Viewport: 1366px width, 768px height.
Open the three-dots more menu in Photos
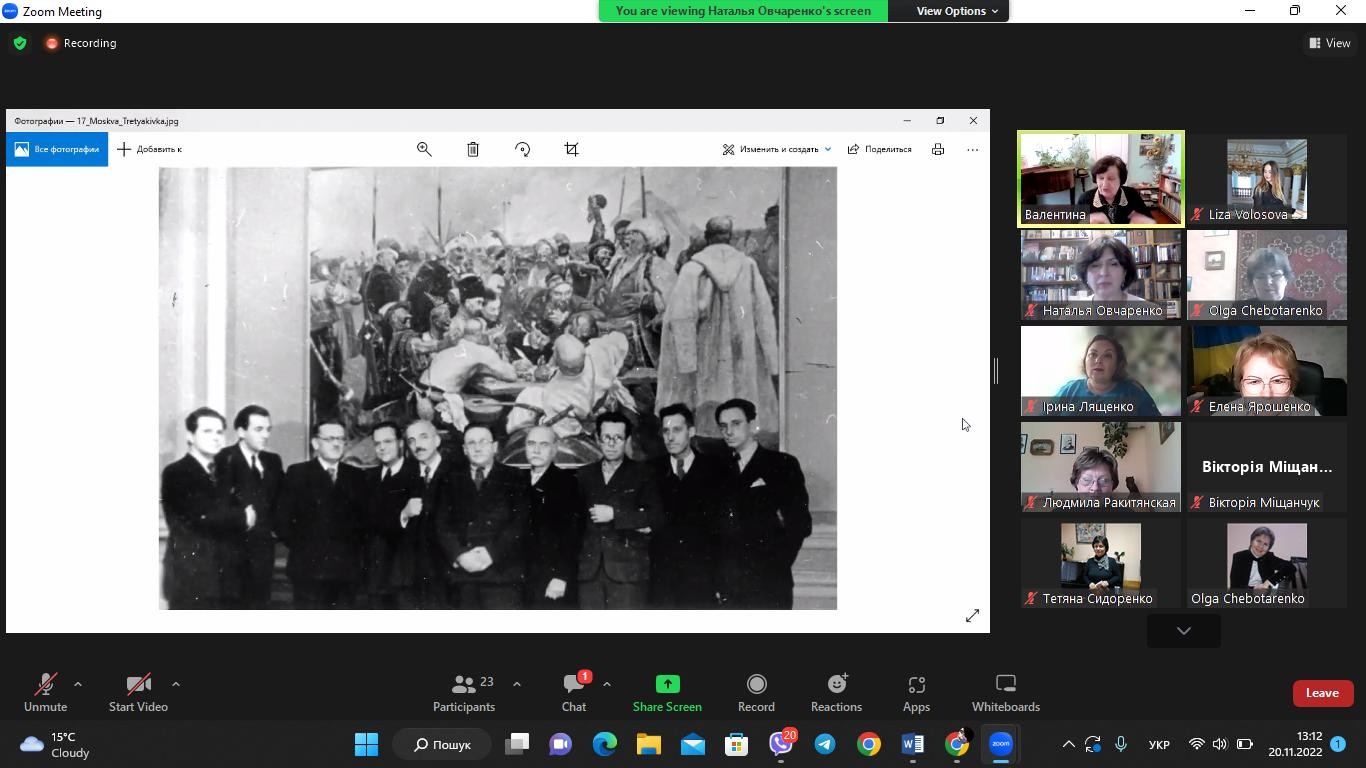point(972,149)
